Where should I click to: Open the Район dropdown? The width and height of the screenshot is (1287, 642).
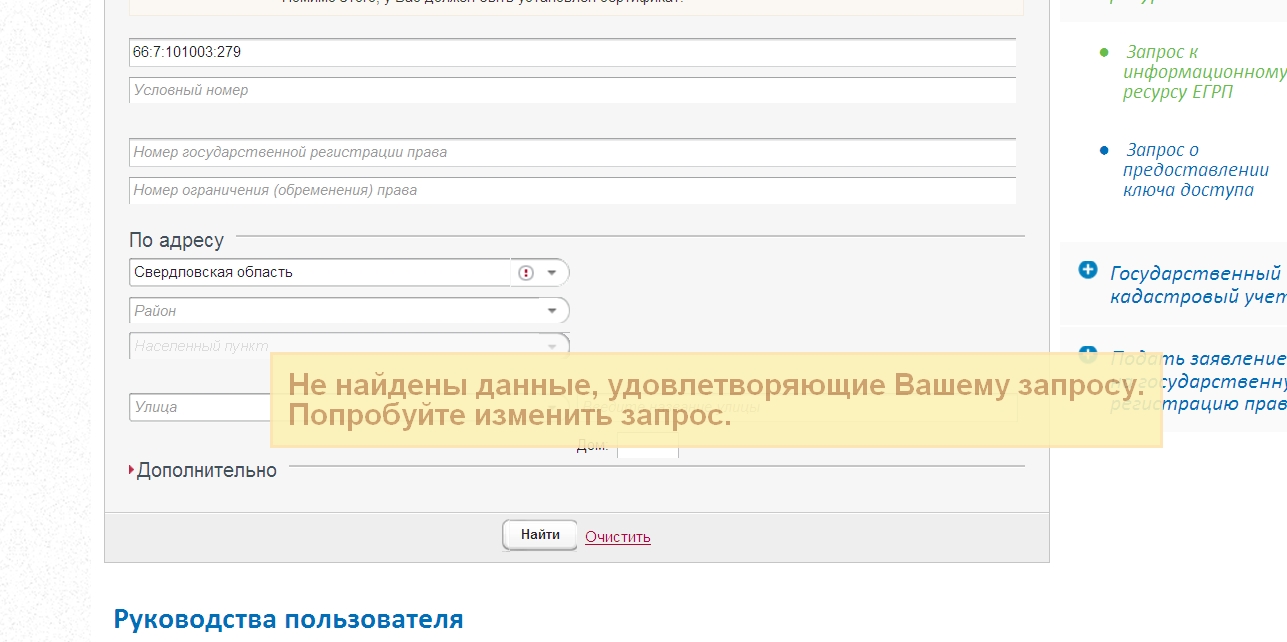(552, 310)
